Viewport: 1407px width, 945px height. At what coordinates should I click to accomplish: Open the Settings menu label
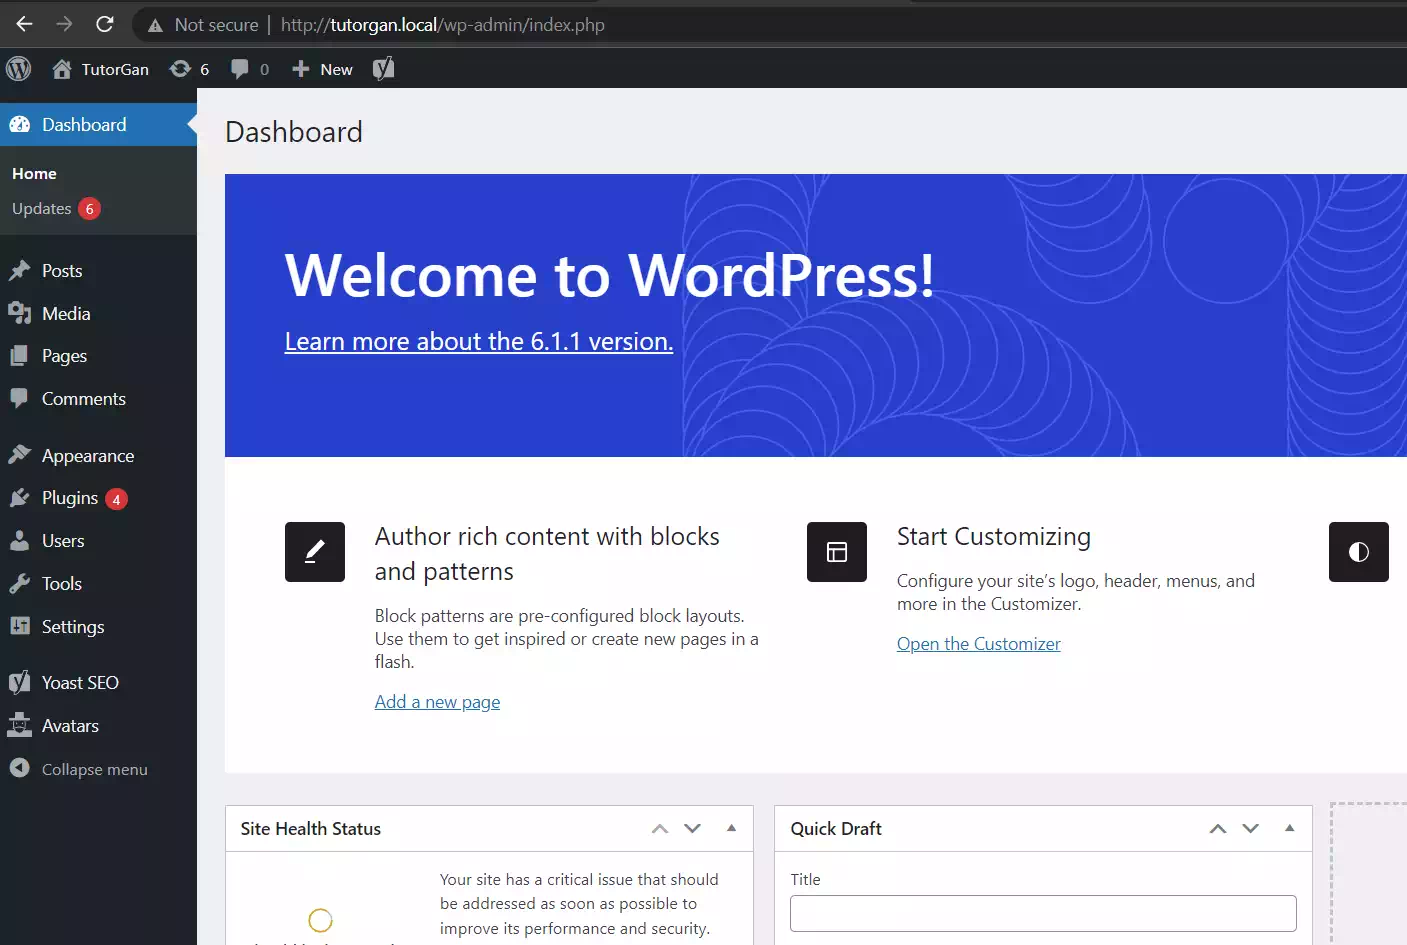click(x=73, y=627)
